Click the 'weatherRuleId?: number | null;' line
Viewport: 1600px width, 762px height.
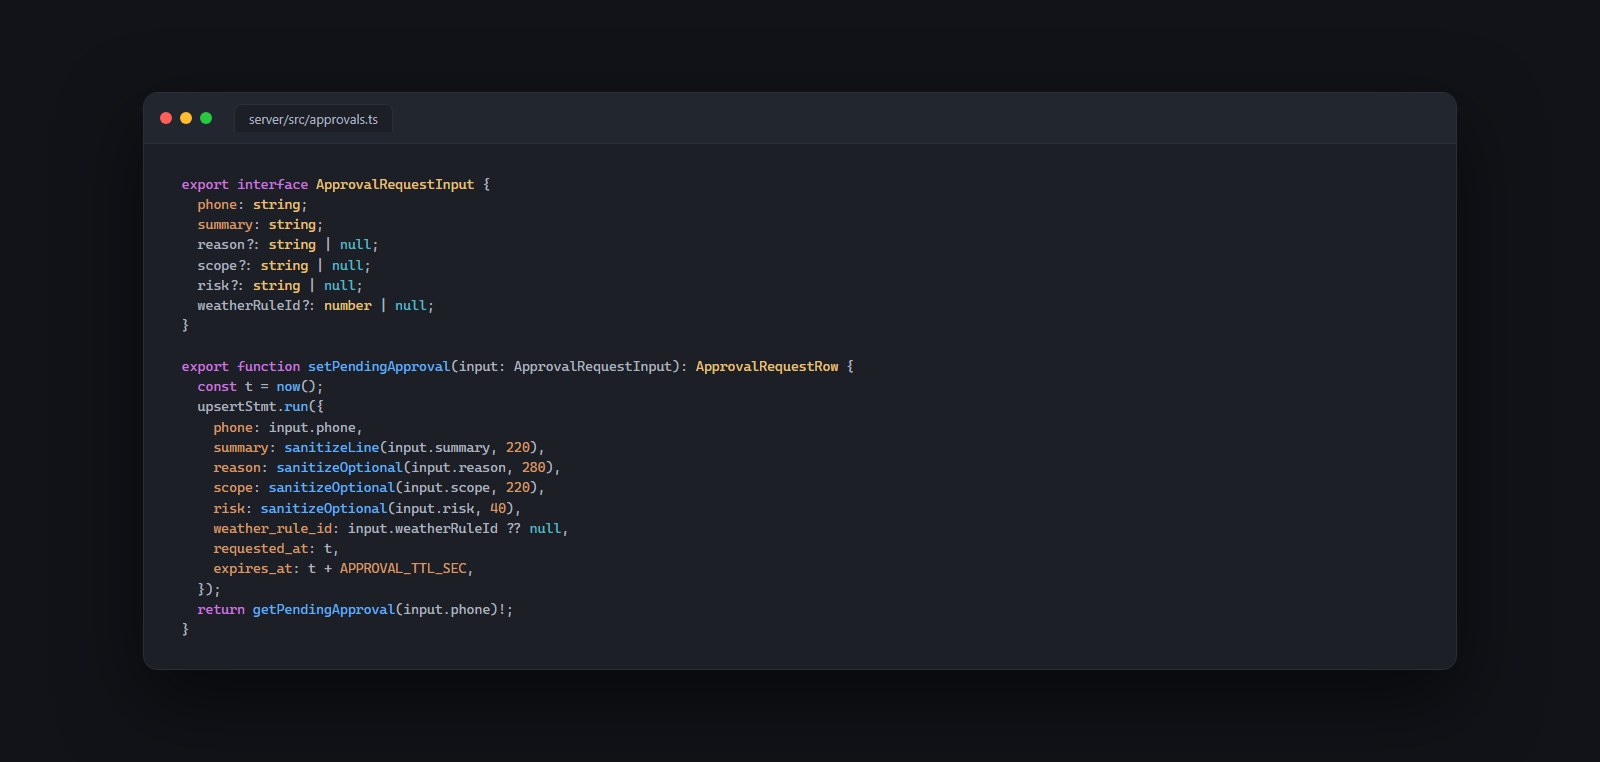pos(316,305)
